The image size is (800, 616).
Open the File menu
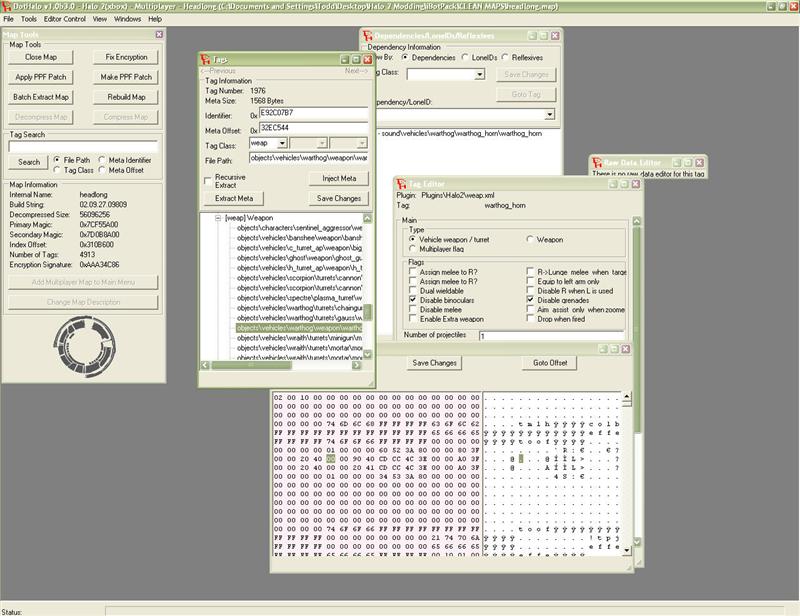click(x=8, y=19)
